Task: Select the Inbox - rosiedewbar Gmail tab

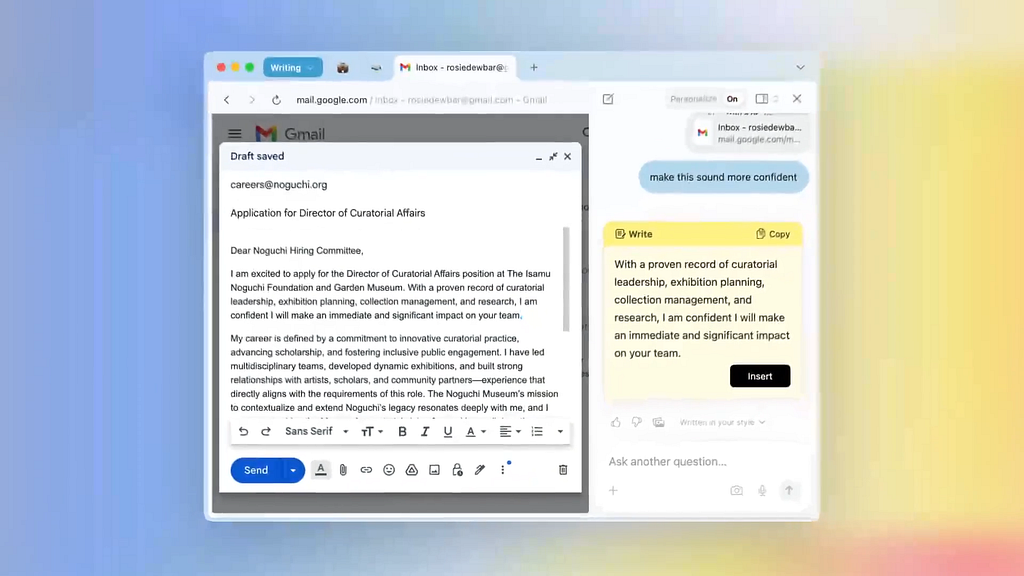Action: pos(455,67)
